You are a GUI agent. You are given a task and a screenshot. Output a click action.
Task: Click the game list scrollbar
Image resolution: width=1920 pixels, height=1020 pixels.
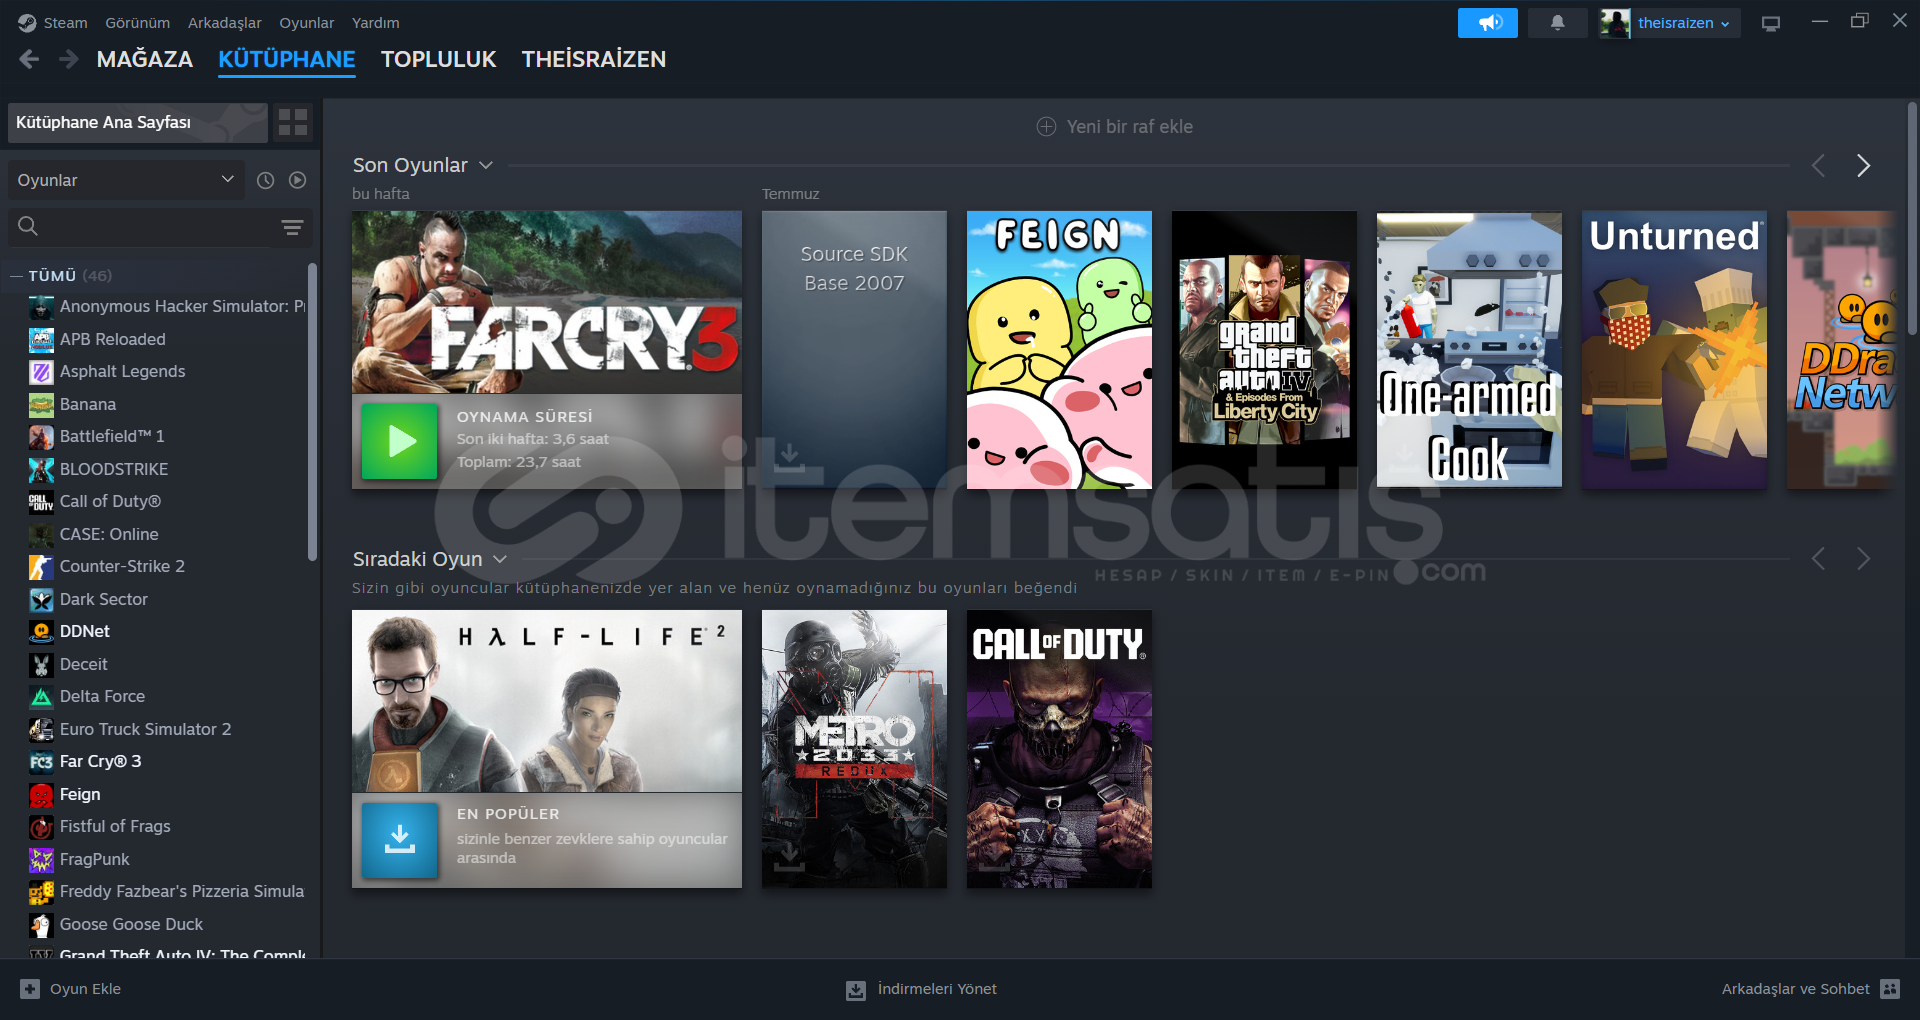pyautogui.click(x=312, y=412)
